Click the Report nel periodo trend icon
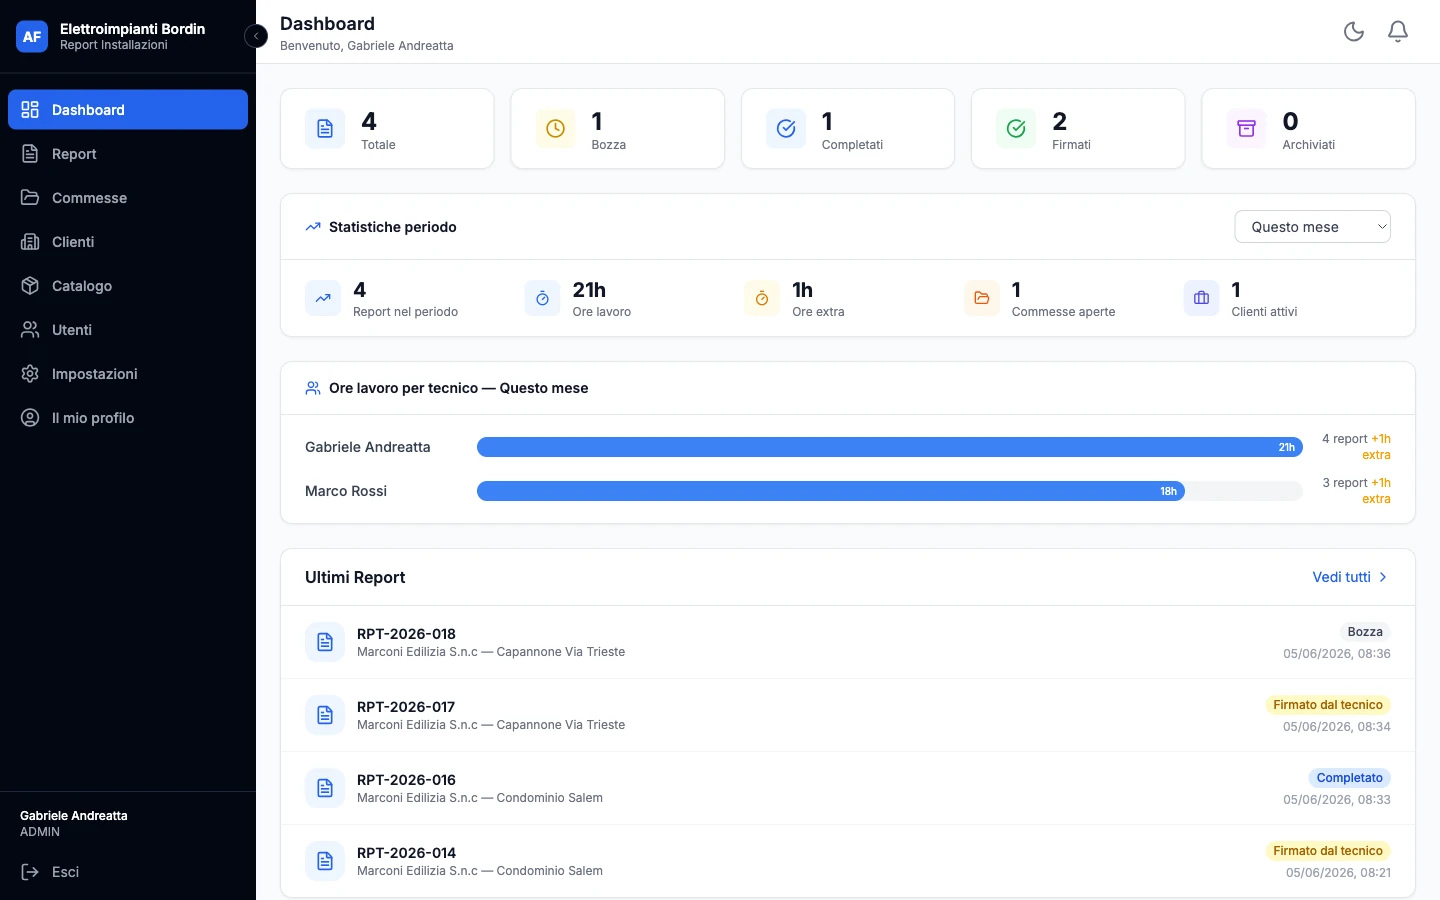Viewport: 1440px width, 900px height. [323, 298]
